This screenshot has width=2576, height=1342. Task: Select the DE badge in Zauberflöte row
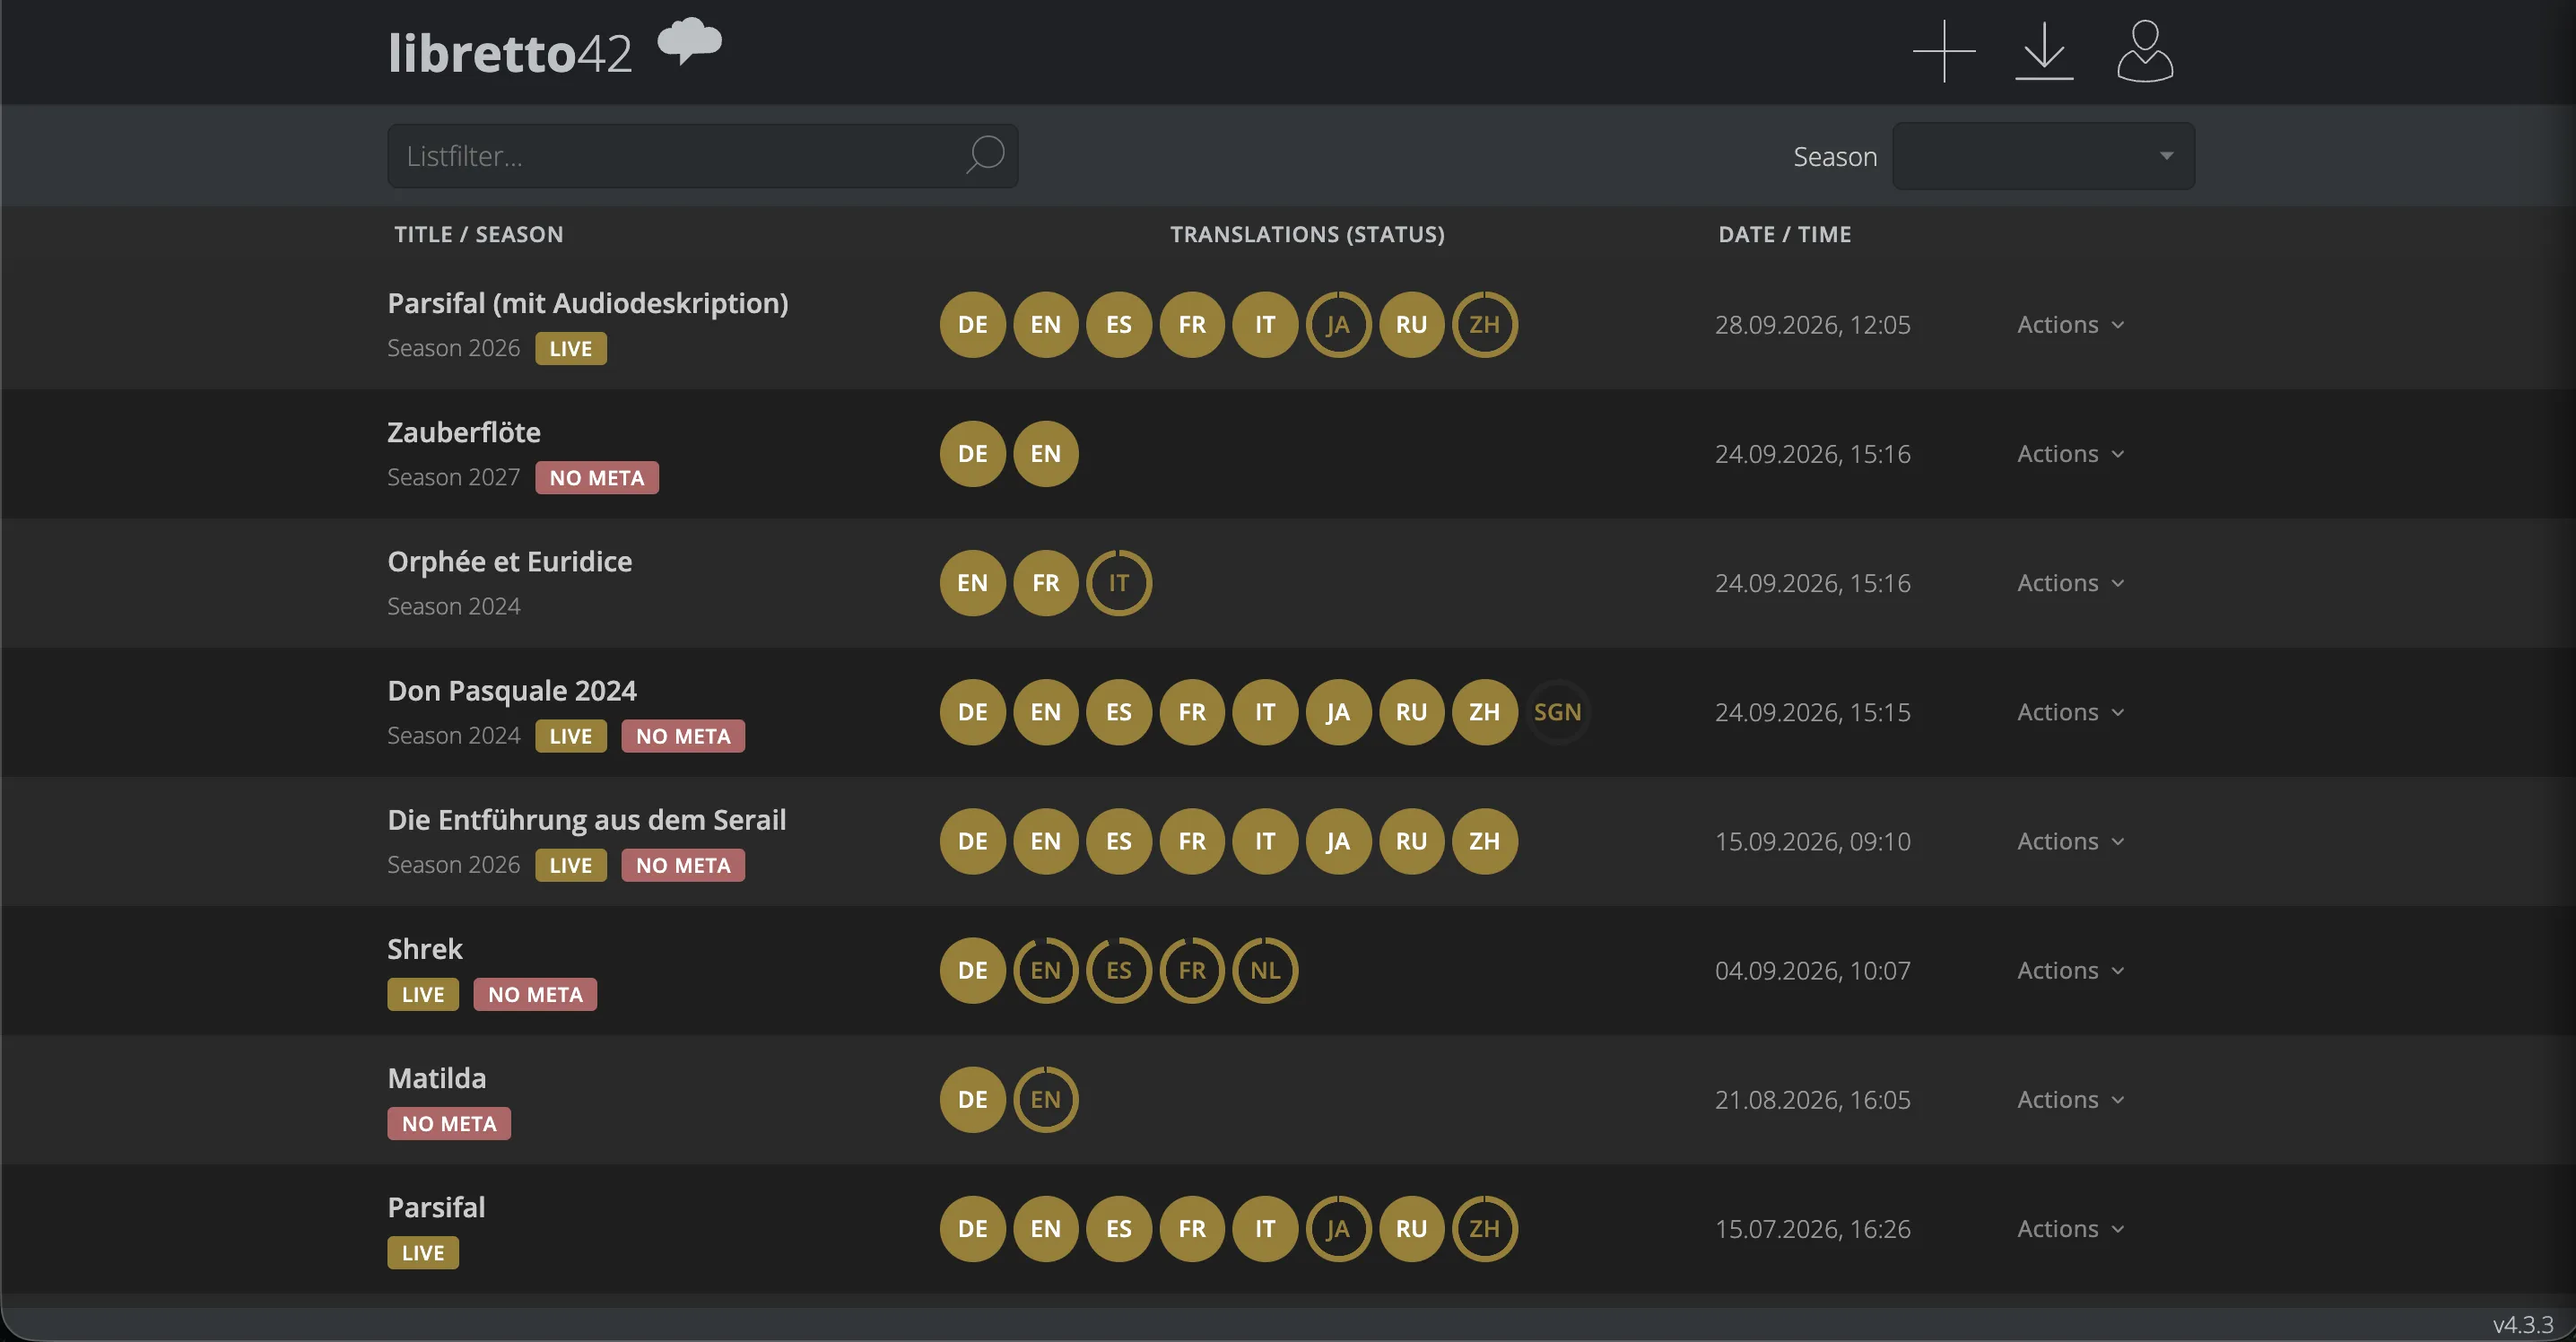[972, 453]
